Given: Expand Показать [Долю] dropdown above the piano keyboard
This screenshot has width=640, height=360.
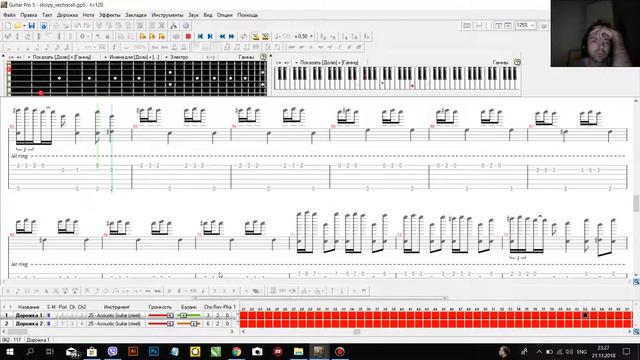Looking at the screenshot, I should [x=327, y=62].
